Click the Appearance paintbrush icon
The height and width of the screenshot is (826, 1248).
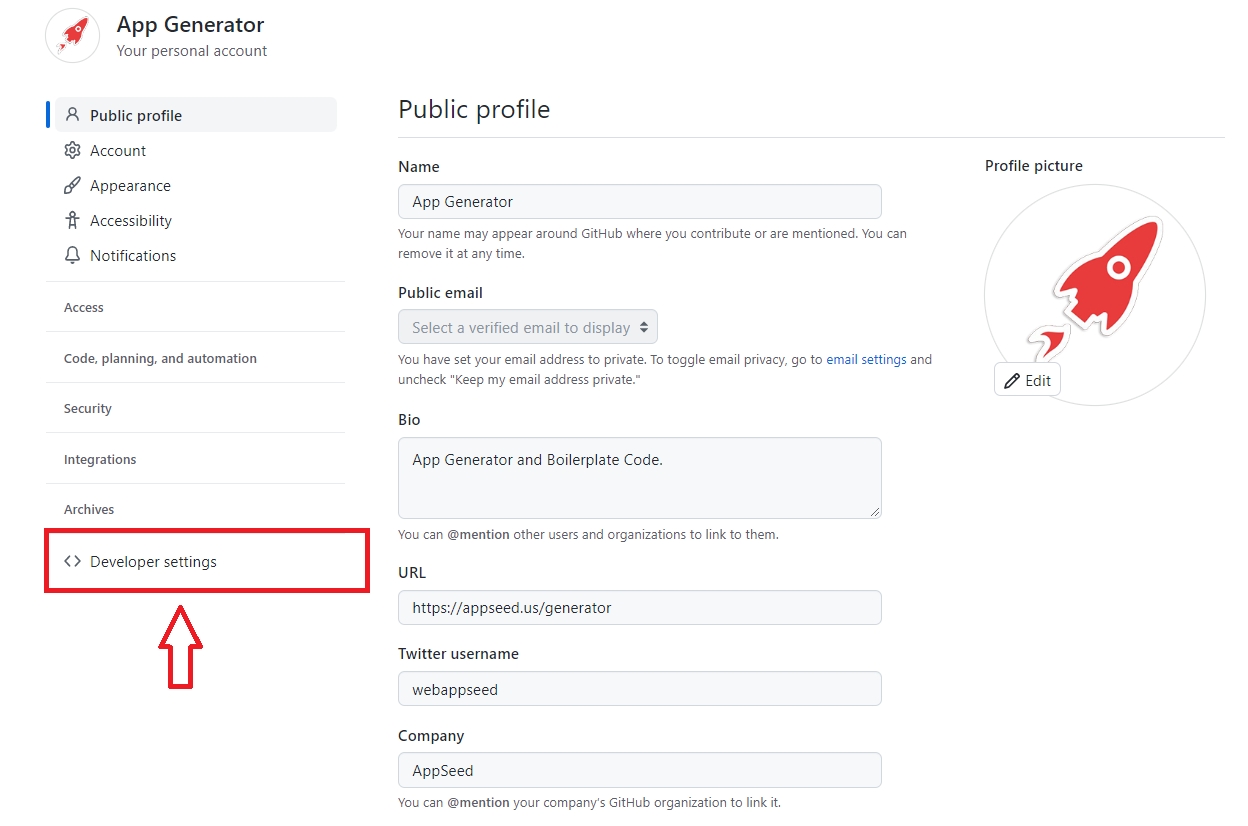pos(72,186)
